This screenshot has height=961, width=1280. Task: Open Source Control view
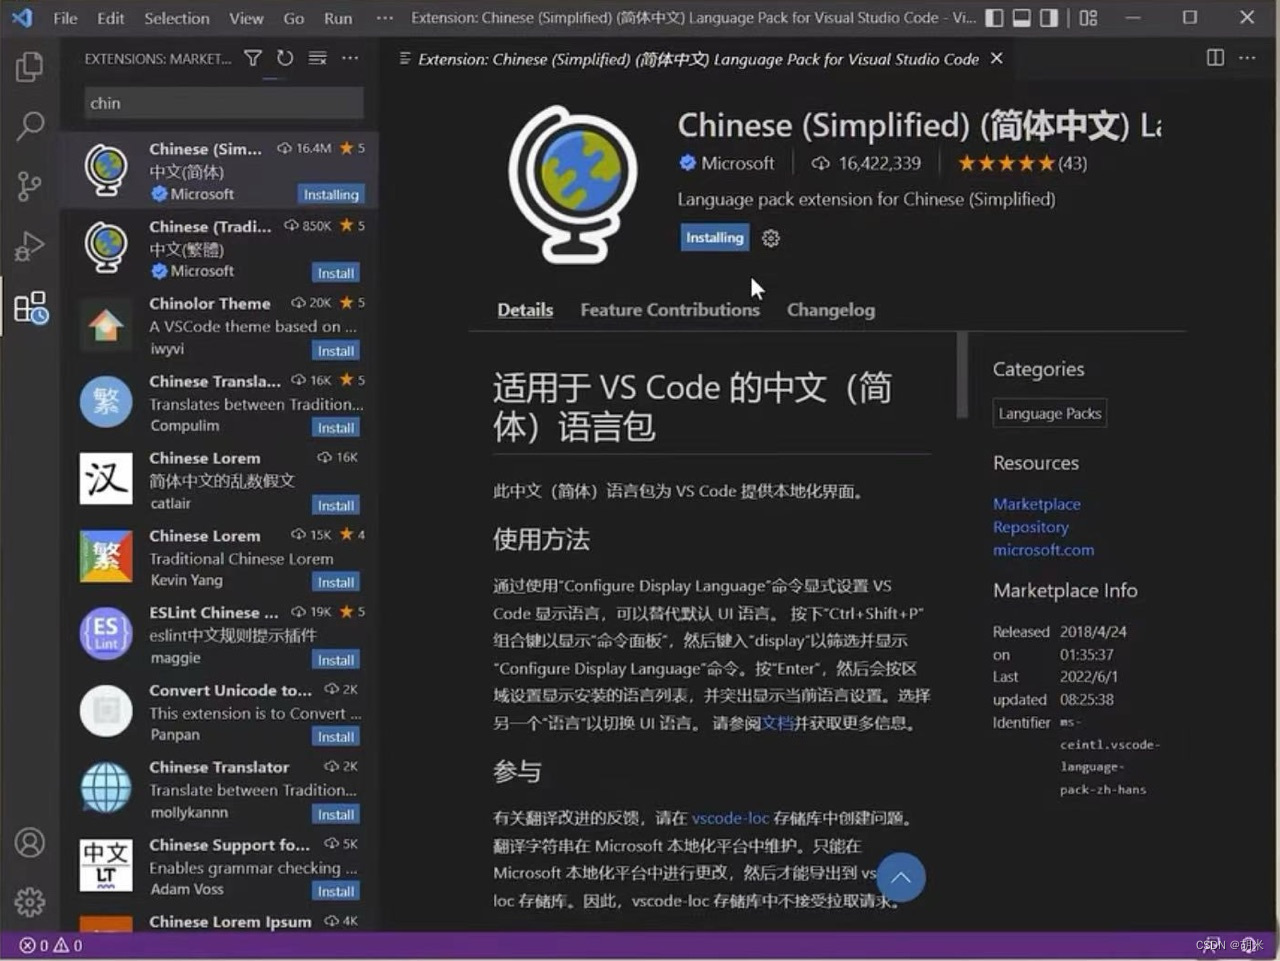(30, 186)
